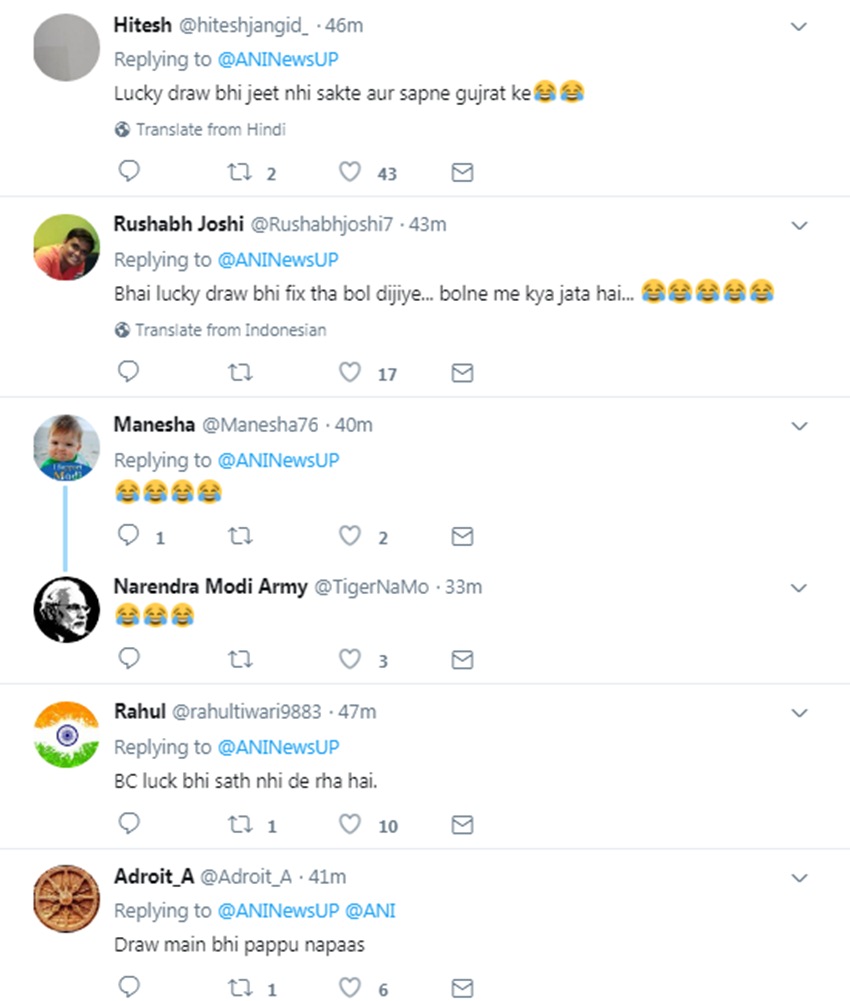Screen dimensions: 850x1001
Task: Reply to Adroit_A's tweet
Action: (128, 989)
